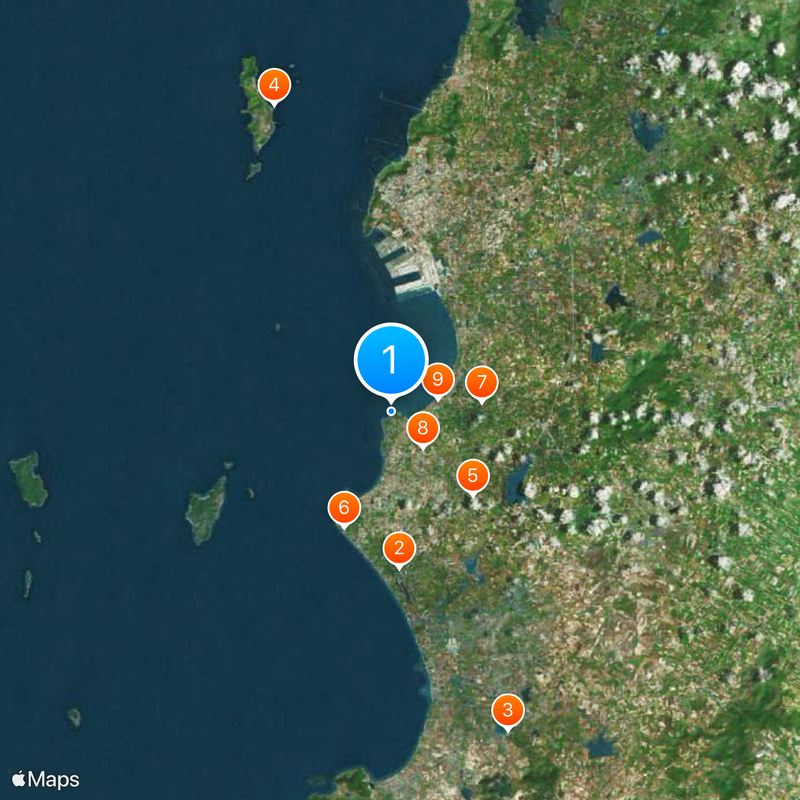Click the dark lake right of pin 5
The image size is (800, 800).
point(517,480)
